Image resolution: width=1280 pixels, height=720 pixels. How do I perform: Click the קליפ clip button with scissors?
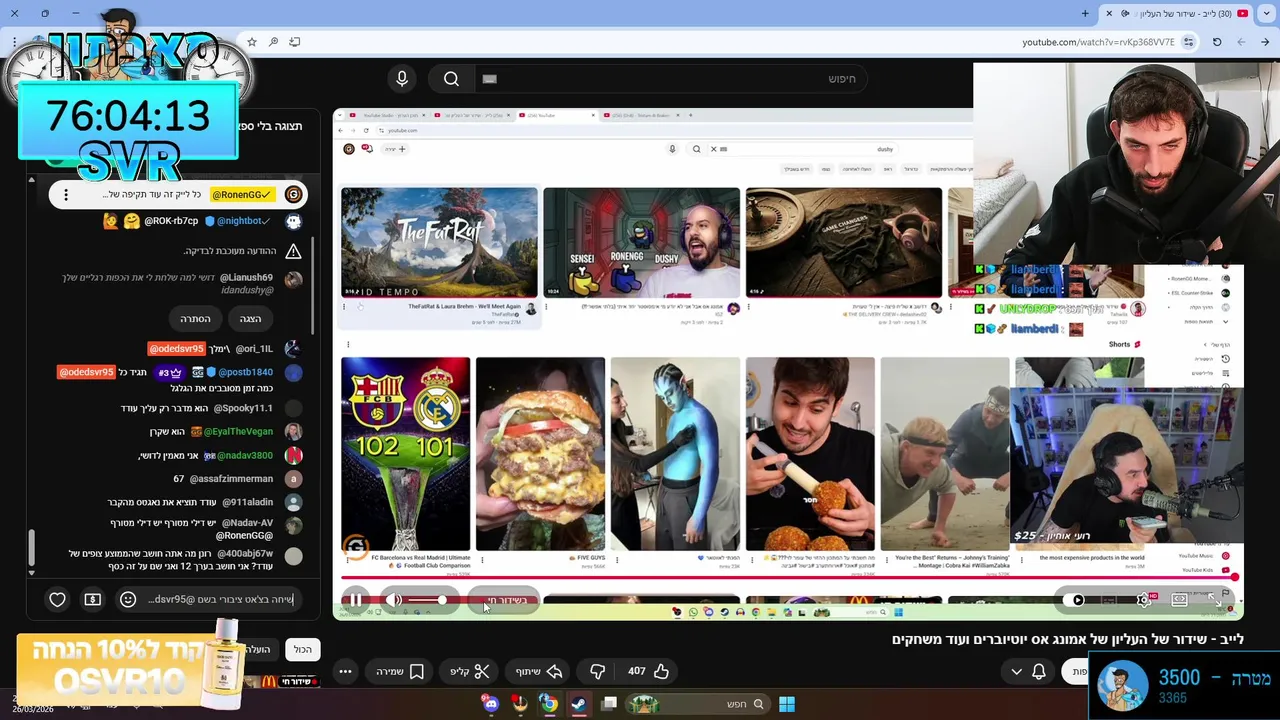[x=469, y=671]
